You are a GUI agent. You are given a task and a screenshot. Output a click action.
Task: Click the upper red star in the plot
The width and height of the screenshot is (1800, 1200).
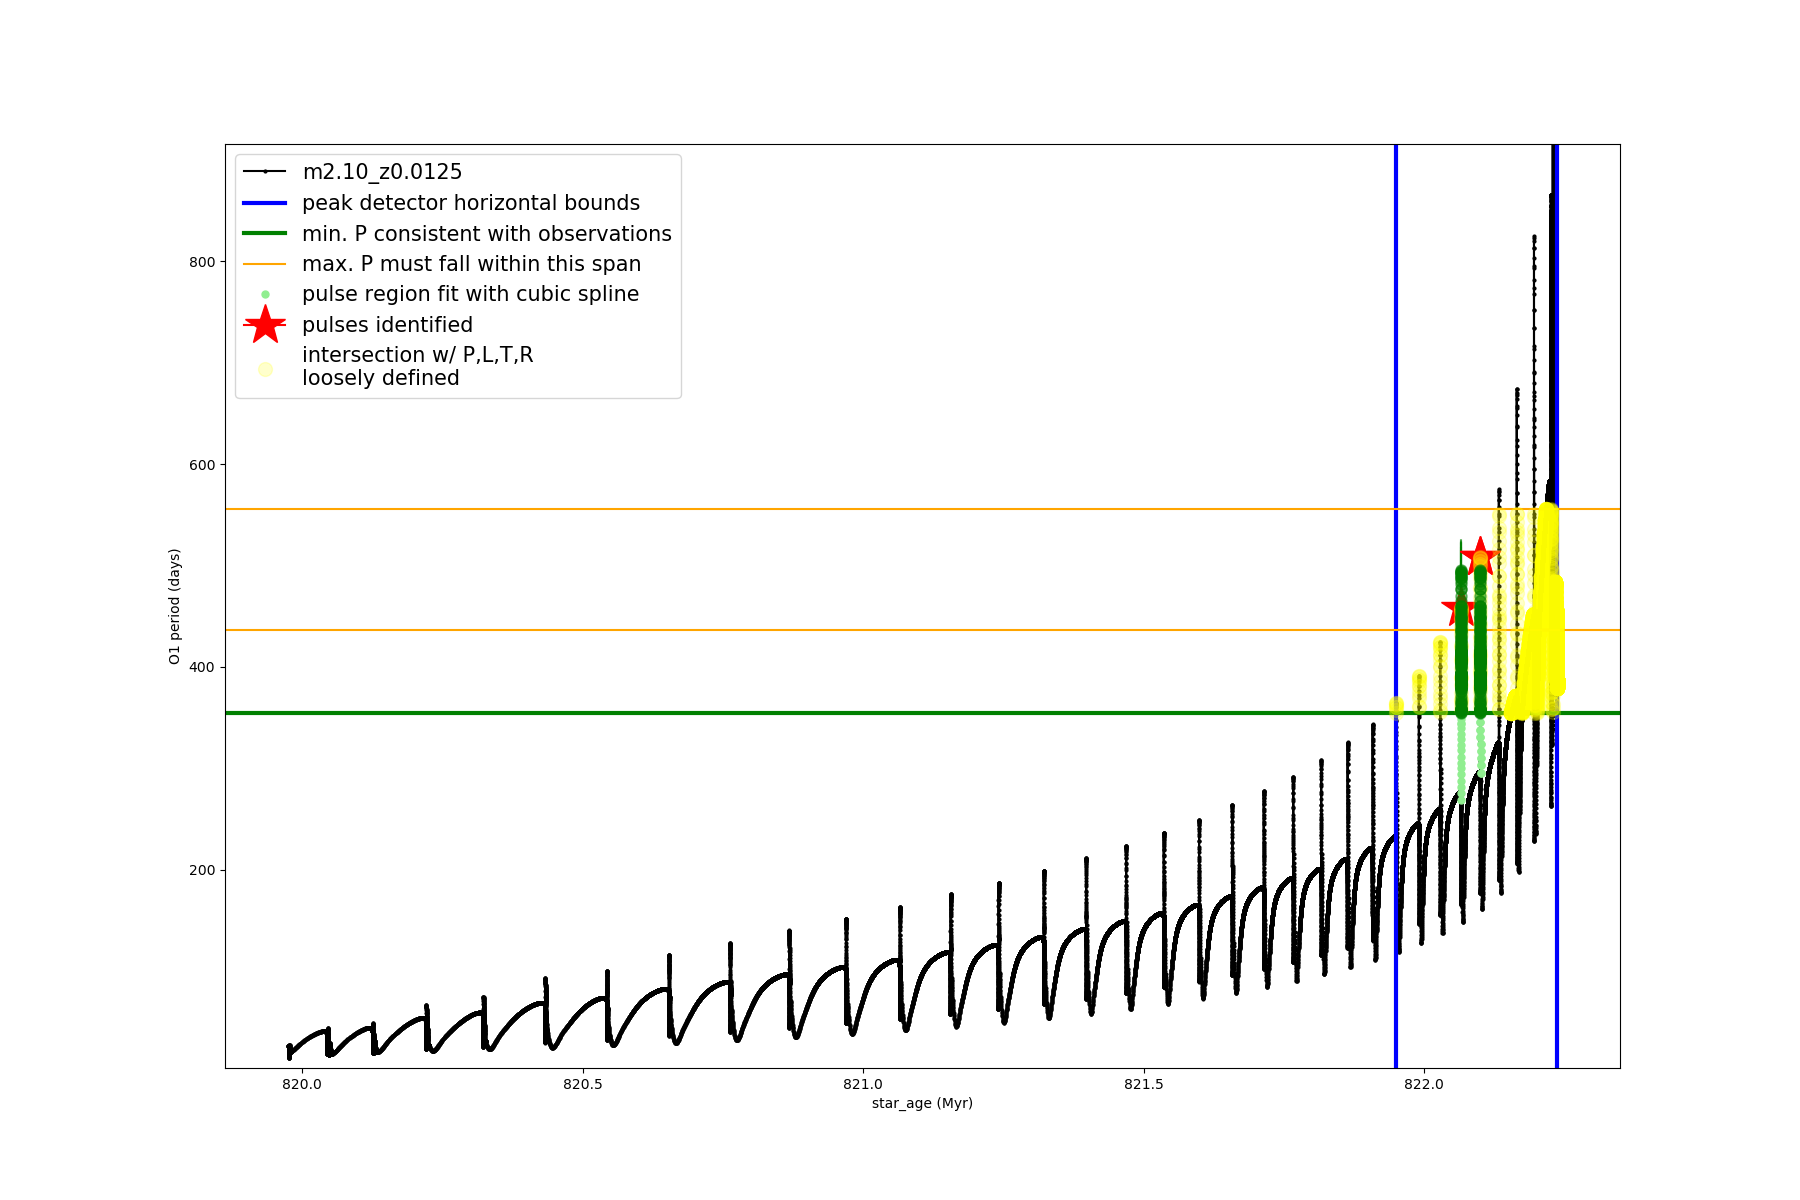click(x=1480, y=555)
